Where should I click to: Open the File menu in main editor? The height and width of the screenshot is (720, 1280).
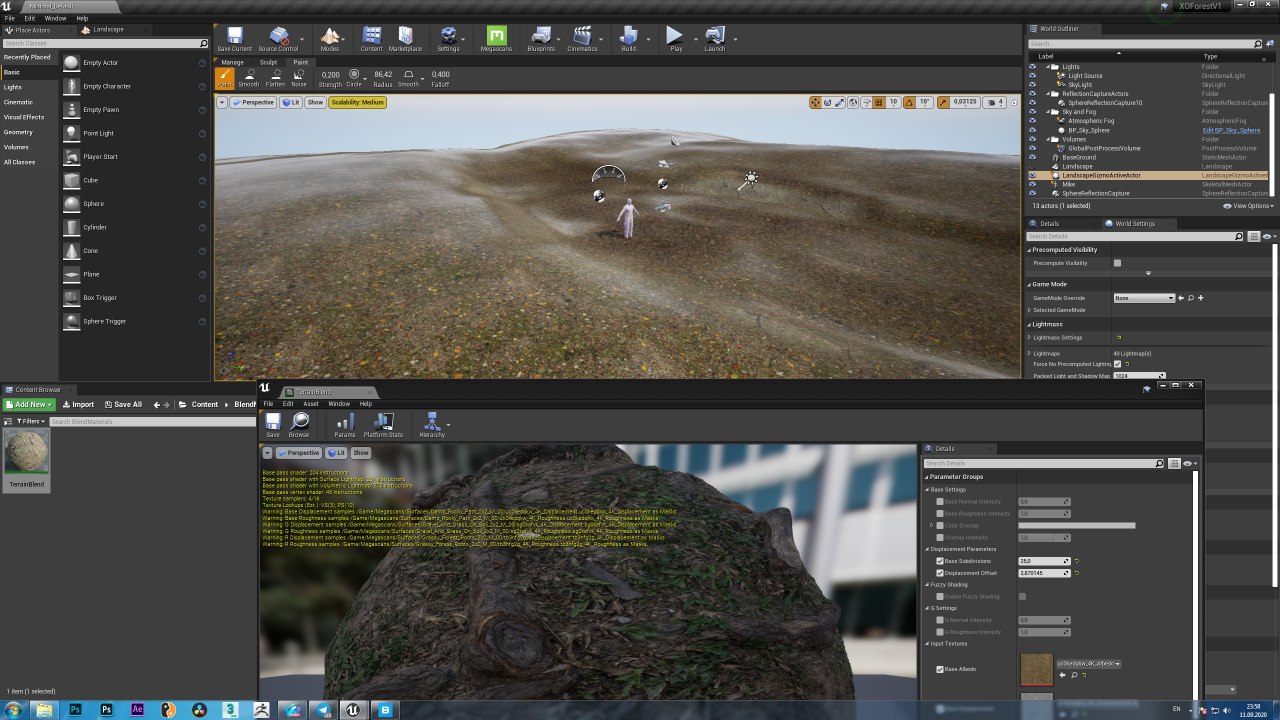(x=9, y=18)
